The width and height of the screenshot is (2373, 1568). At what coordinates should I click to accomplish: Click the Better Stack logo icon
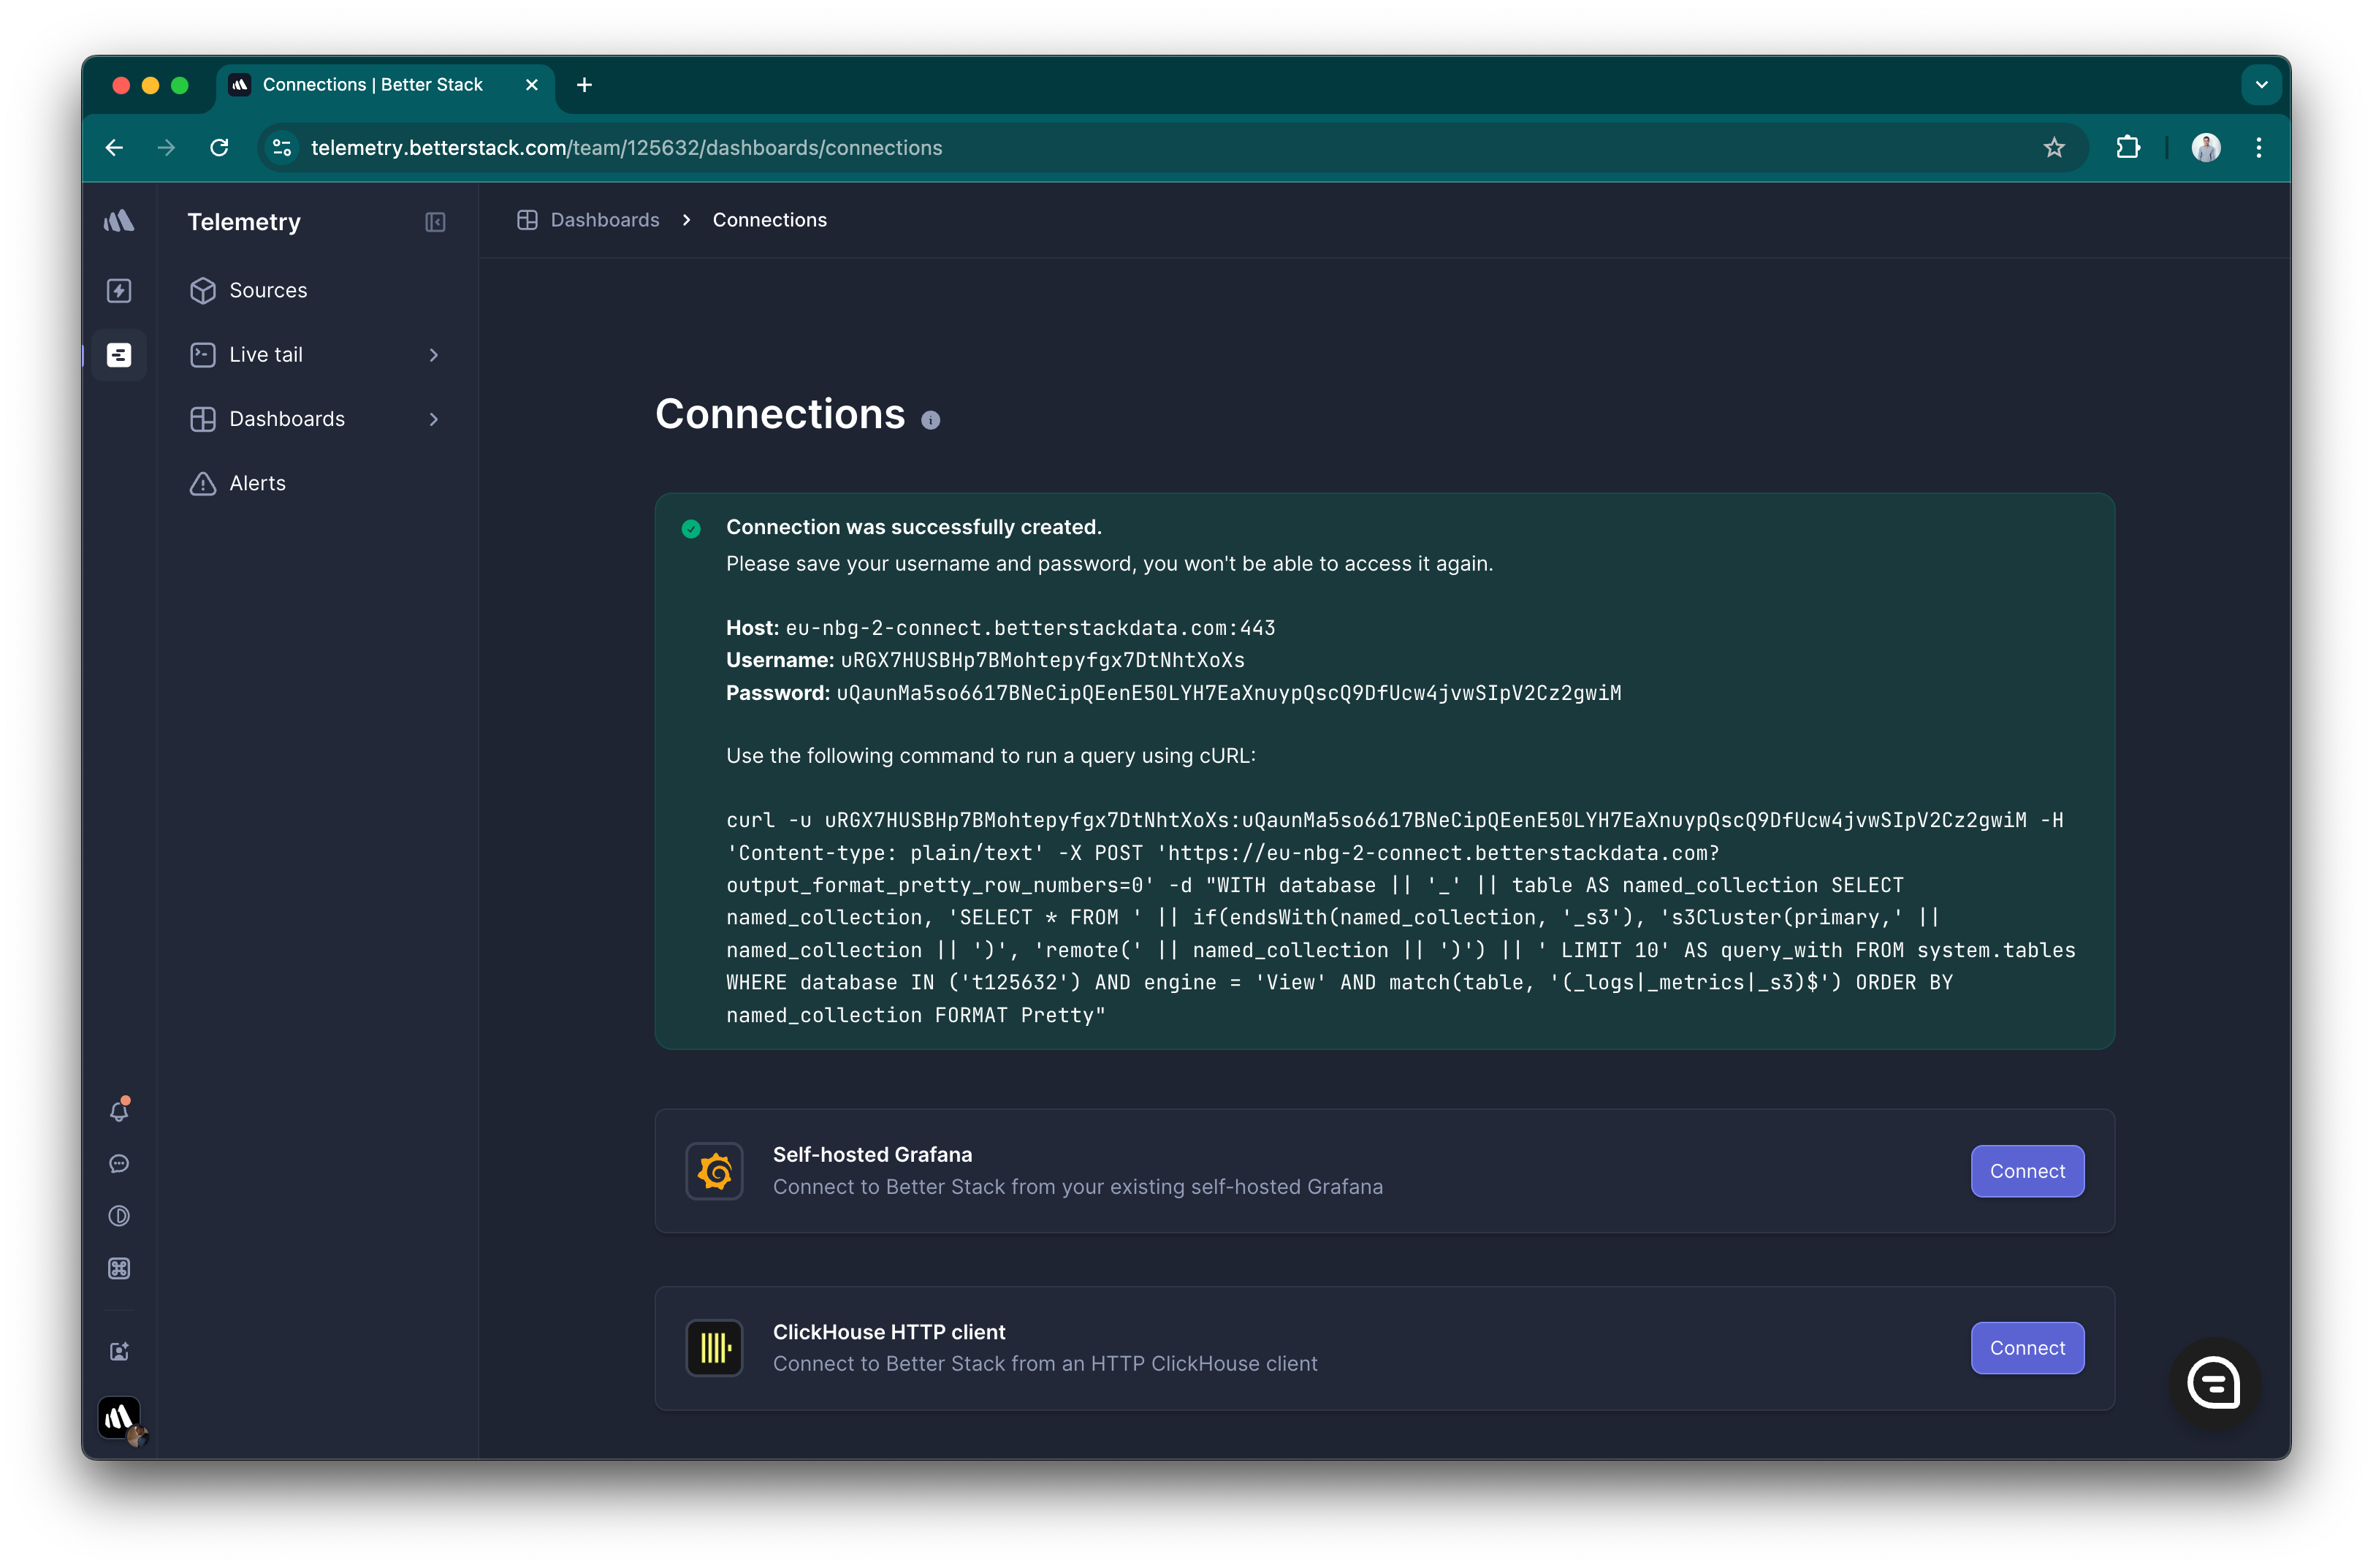[x=119, y=221]
